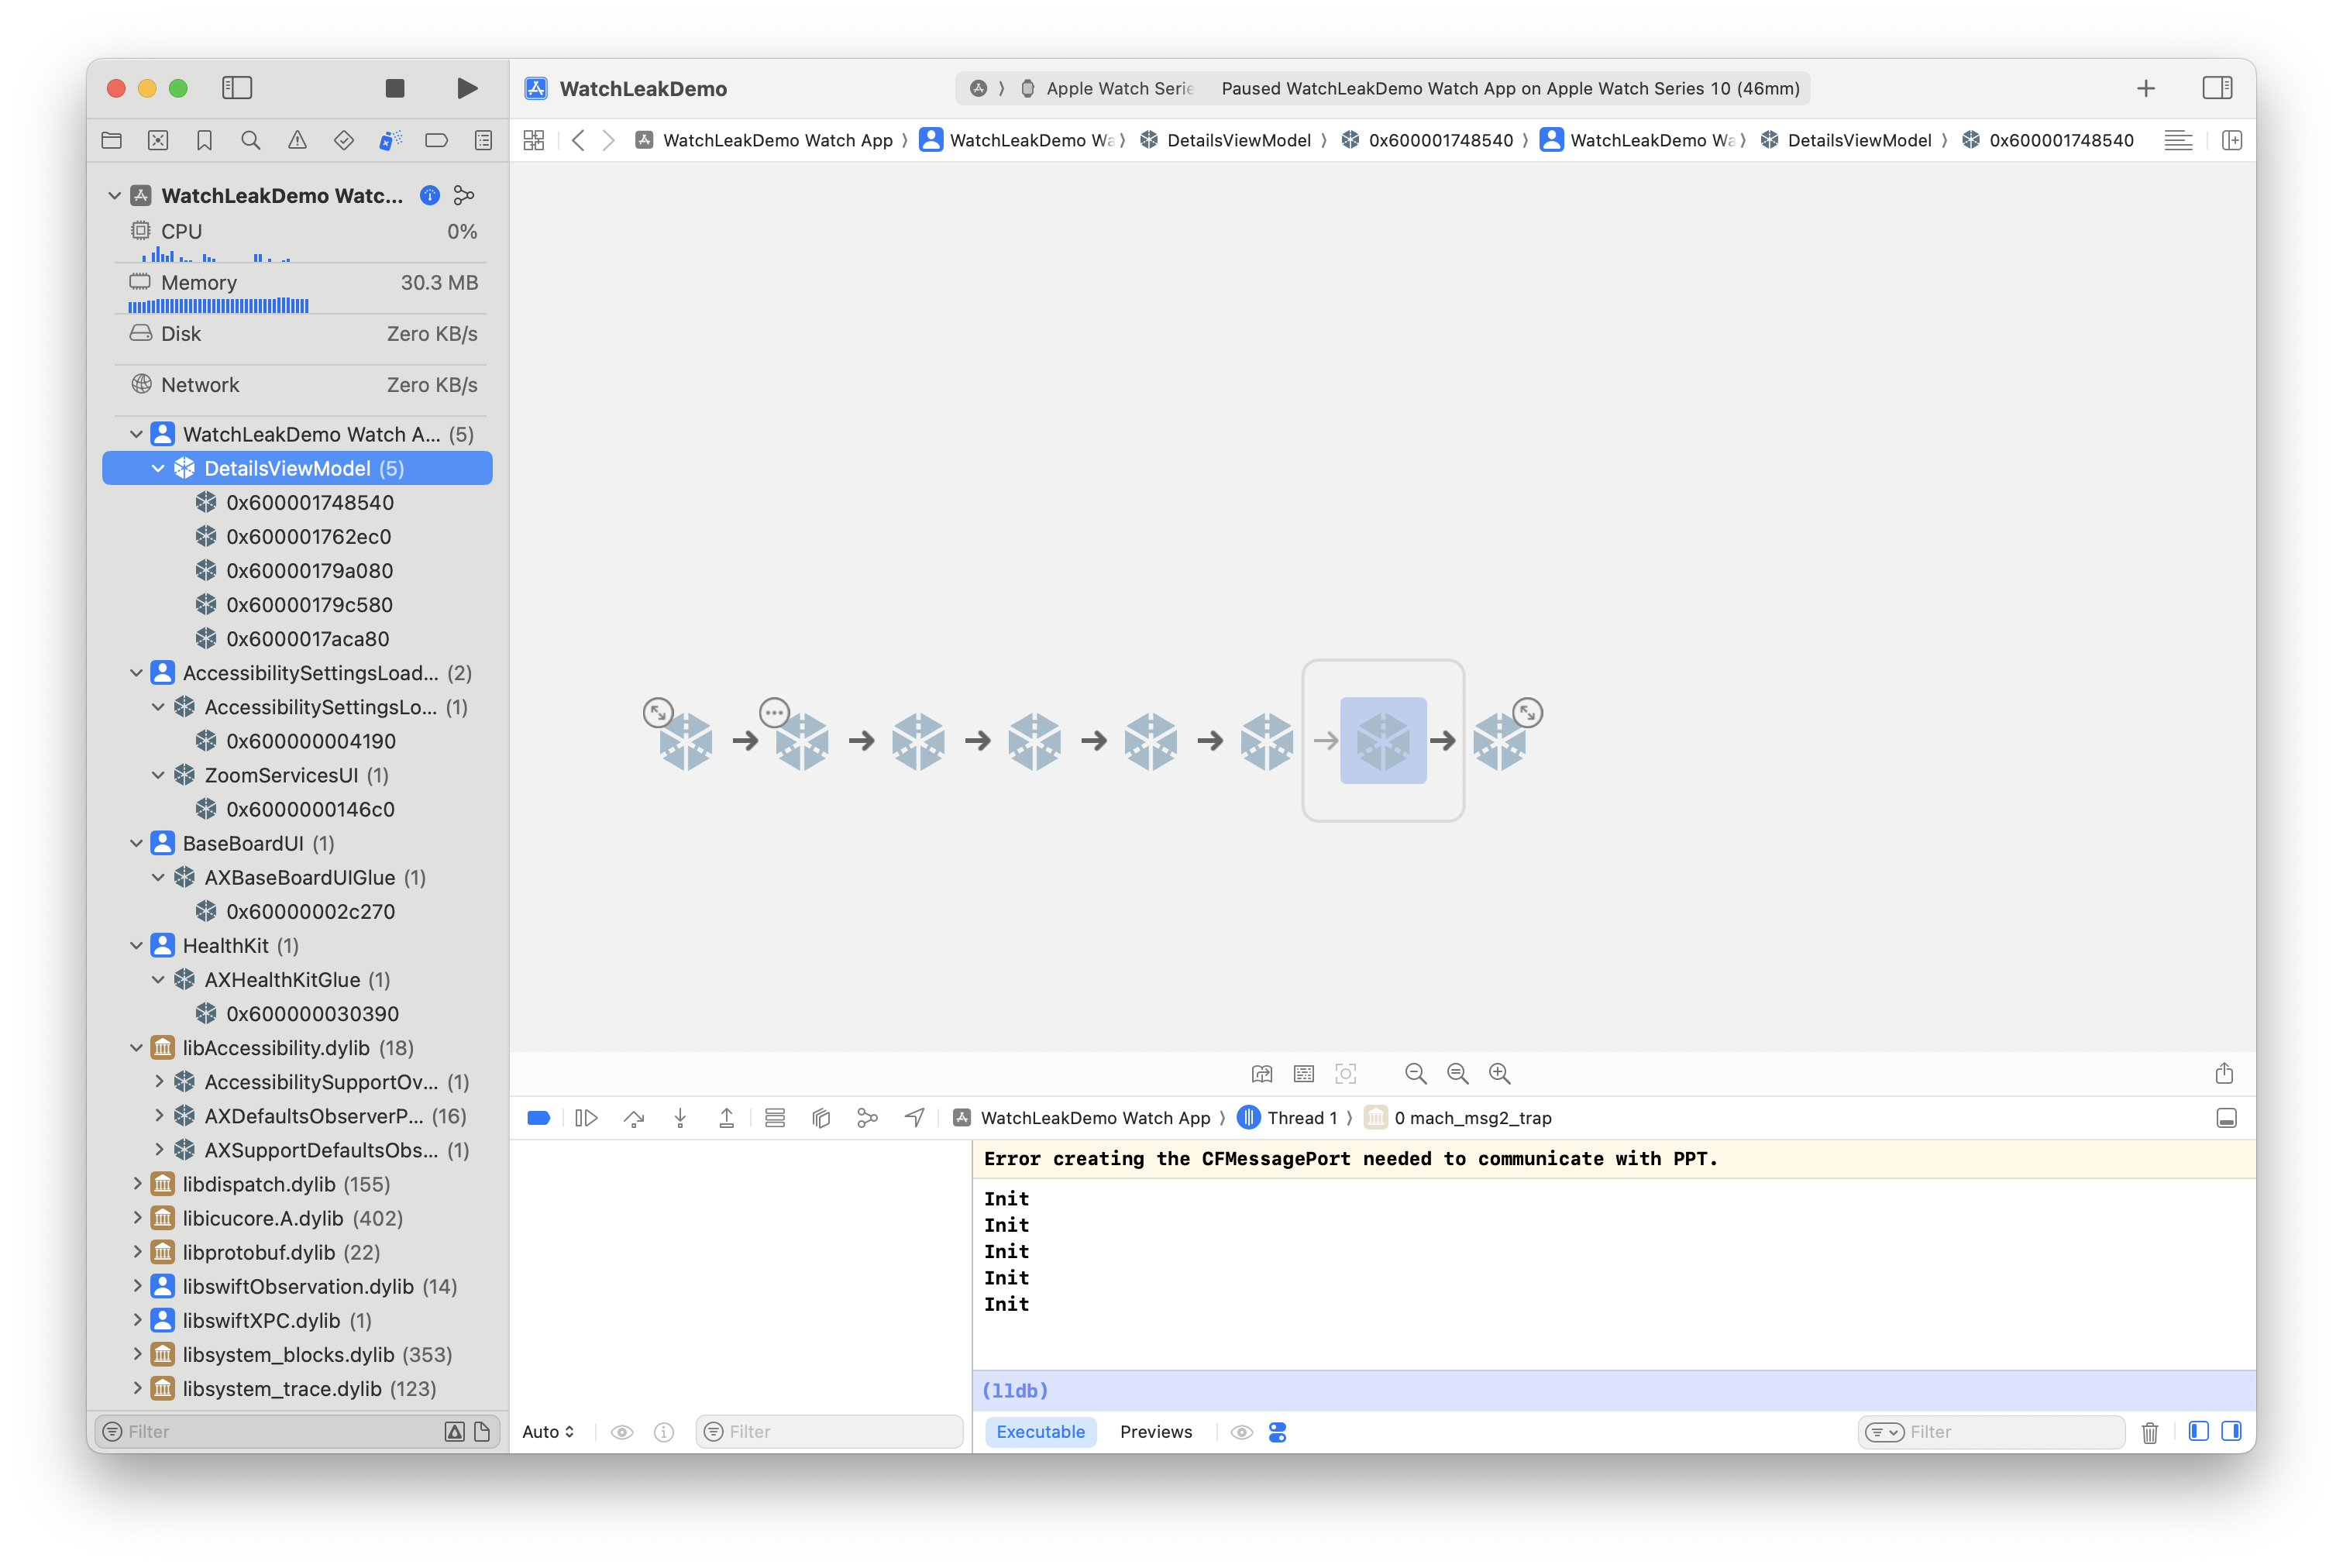Expand the libdispatch.dylib group
Viewport: 2343px width, 1568px height.
tap(137, 1184)
